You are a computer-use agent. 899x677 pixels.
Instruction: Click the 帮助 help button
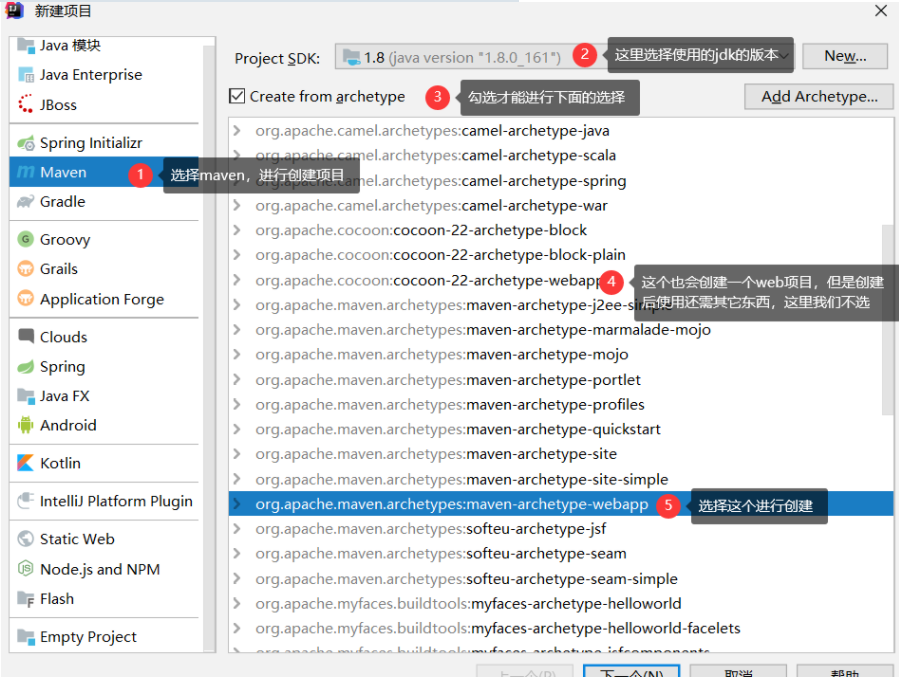[x=845, y=672]
